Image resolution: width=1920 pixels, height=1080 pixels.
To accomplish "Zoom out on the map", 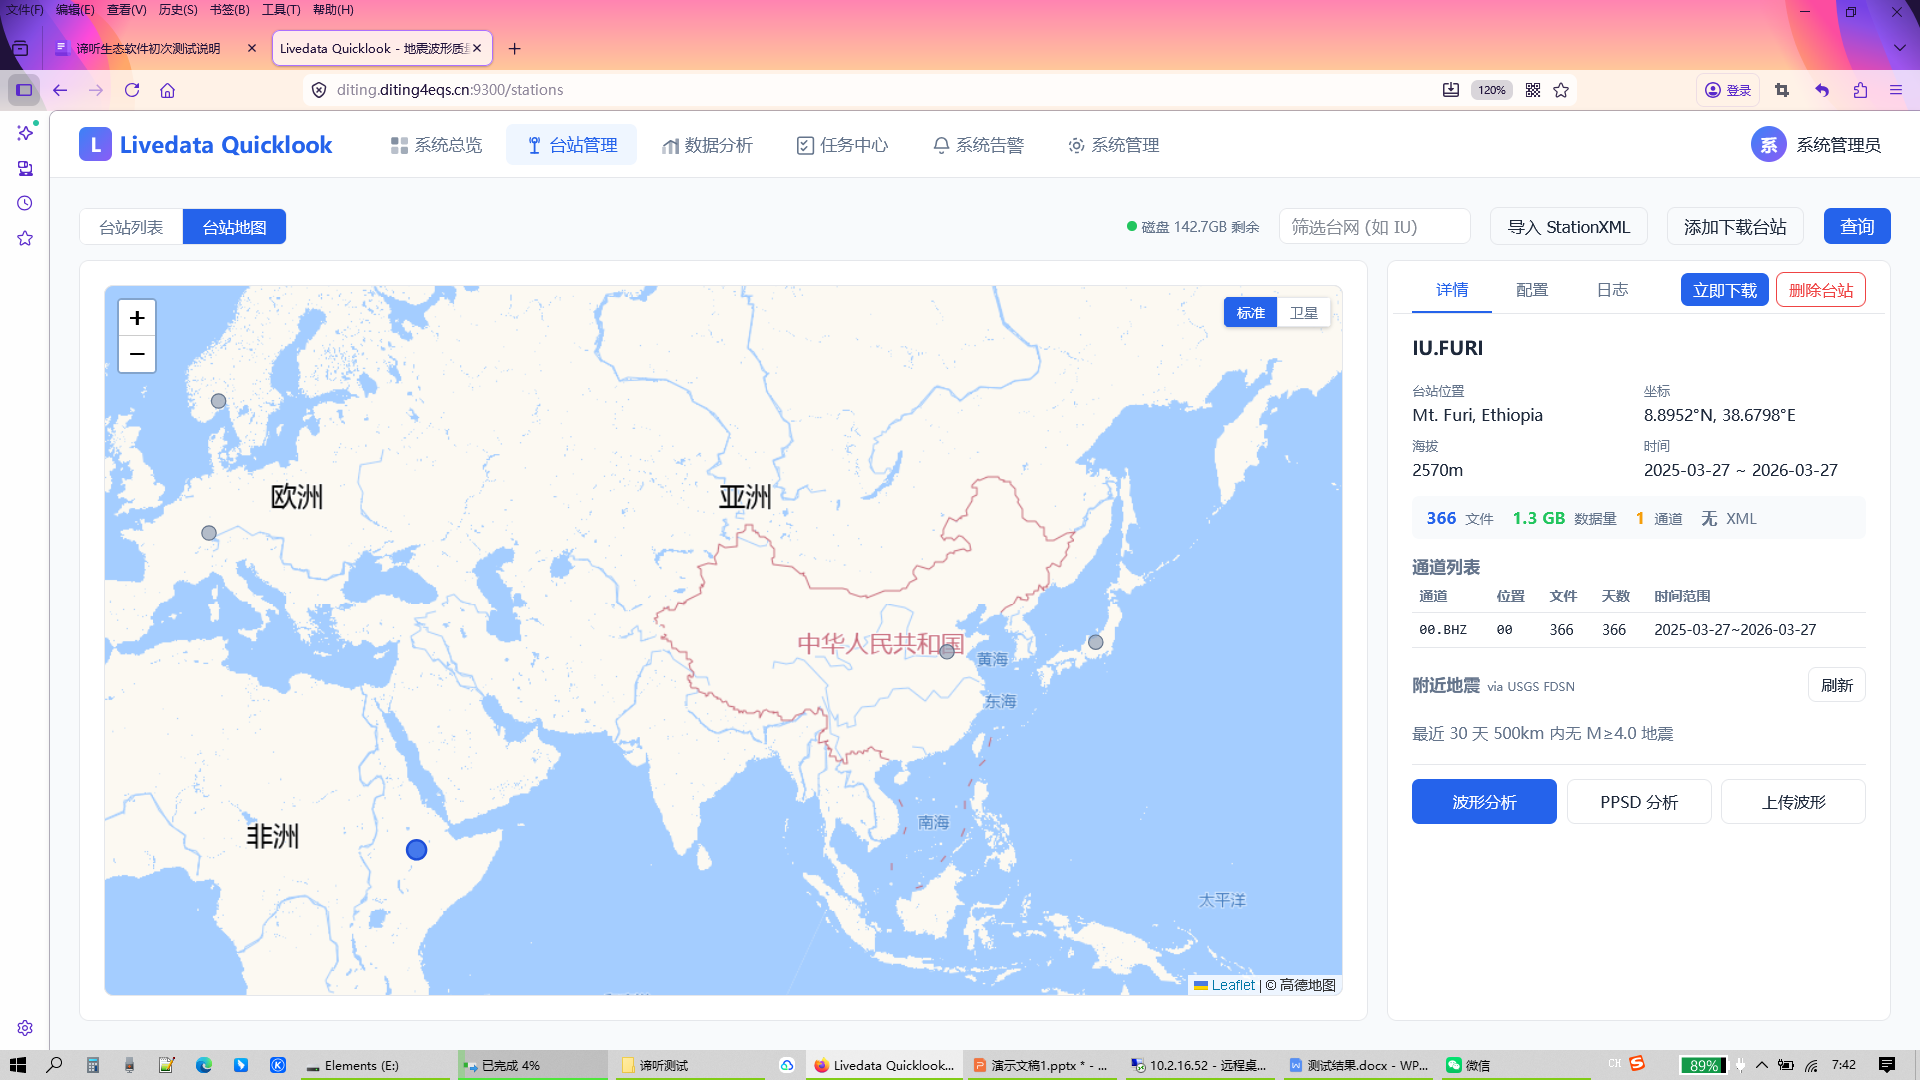I will tap(137, 354).
